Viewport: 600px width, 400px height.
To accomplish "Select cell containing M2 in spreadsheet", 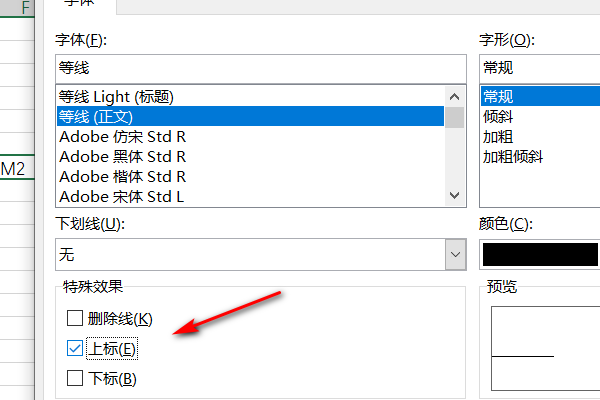I will [17, 168].
